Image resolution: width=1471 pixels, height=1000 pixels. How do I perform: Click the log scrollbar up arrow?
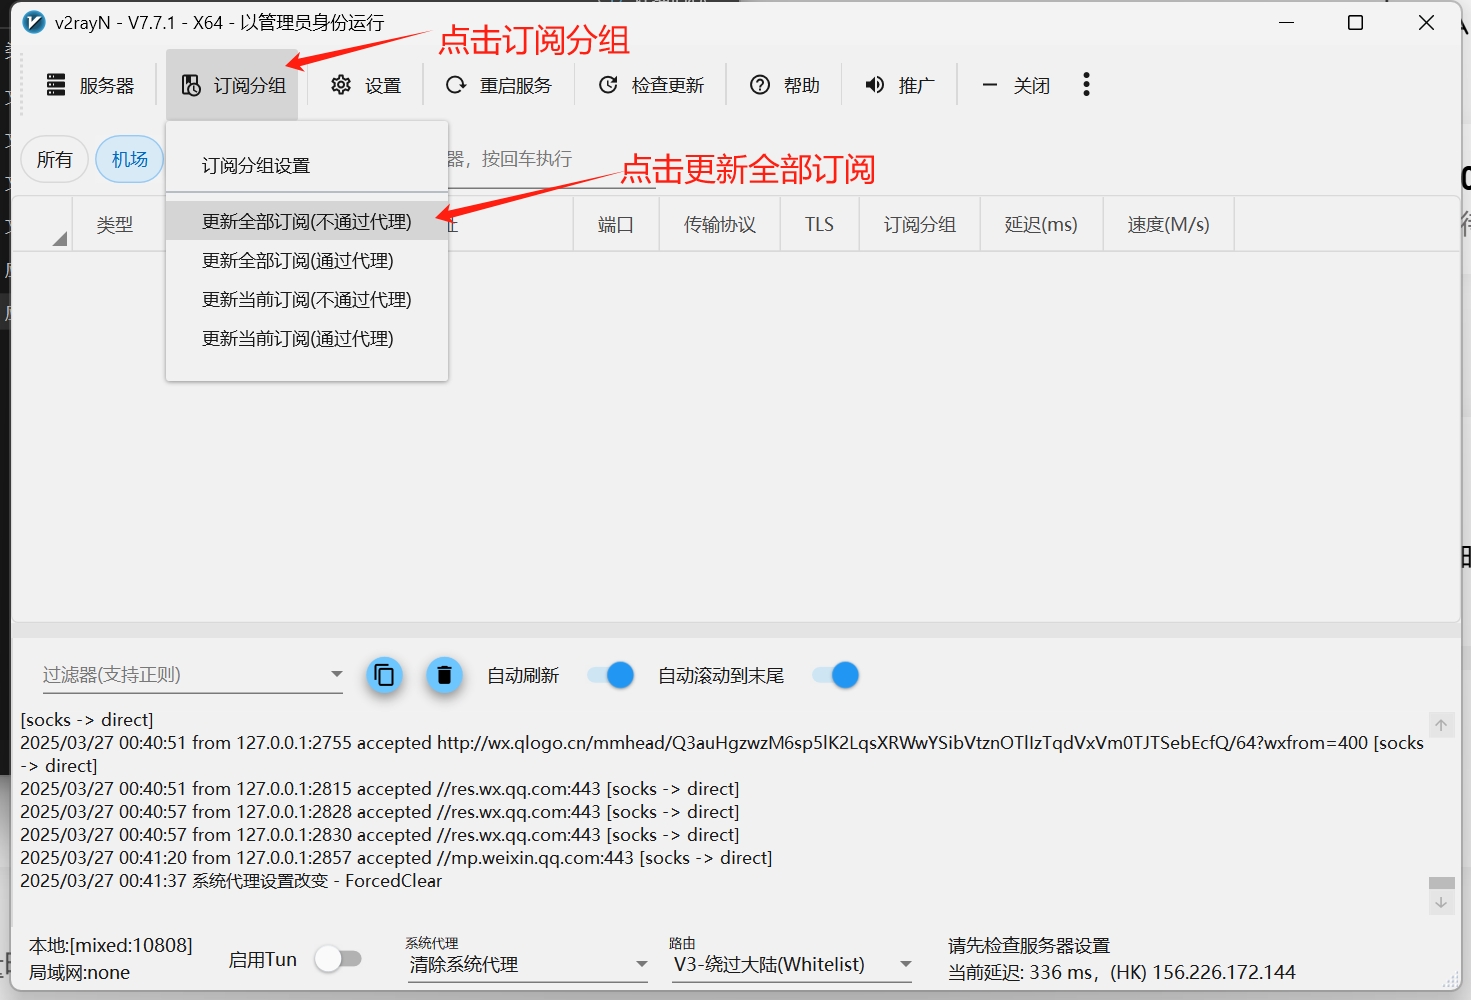pos(1441,726)
